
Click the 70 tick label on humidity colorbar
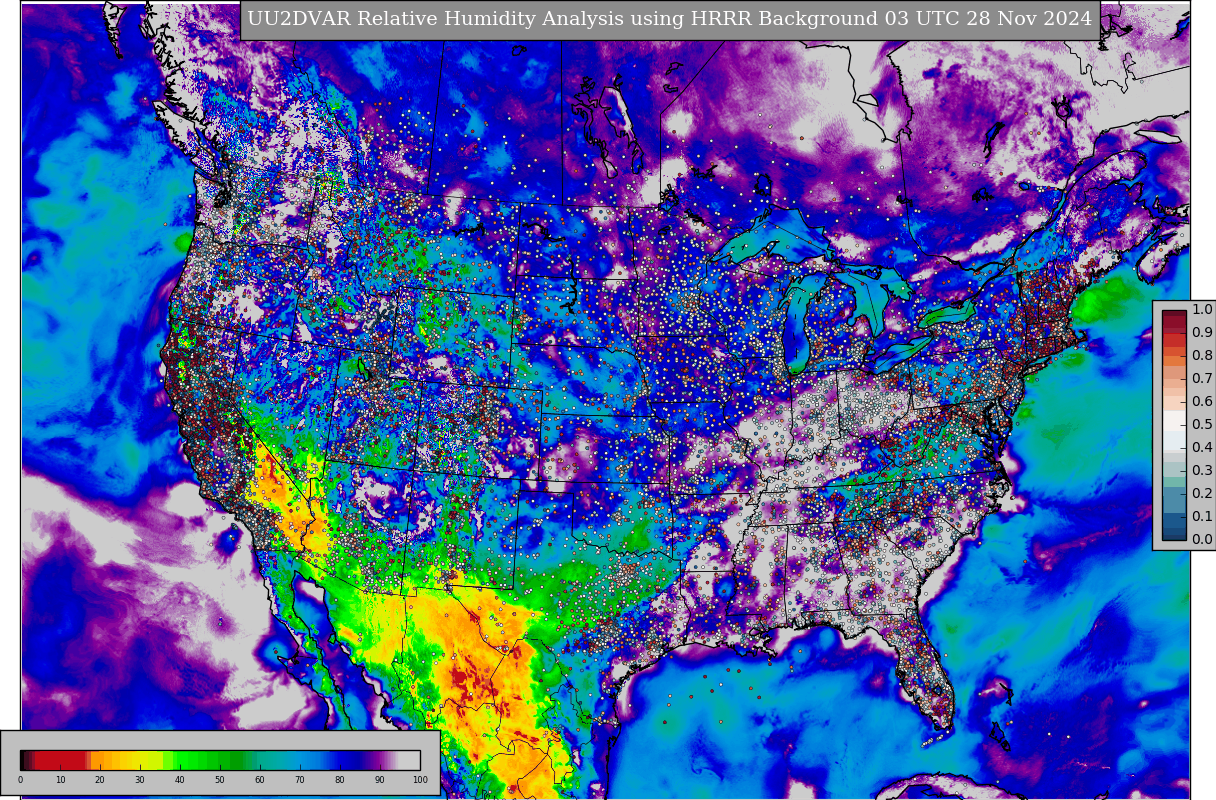tap(300, 780)
